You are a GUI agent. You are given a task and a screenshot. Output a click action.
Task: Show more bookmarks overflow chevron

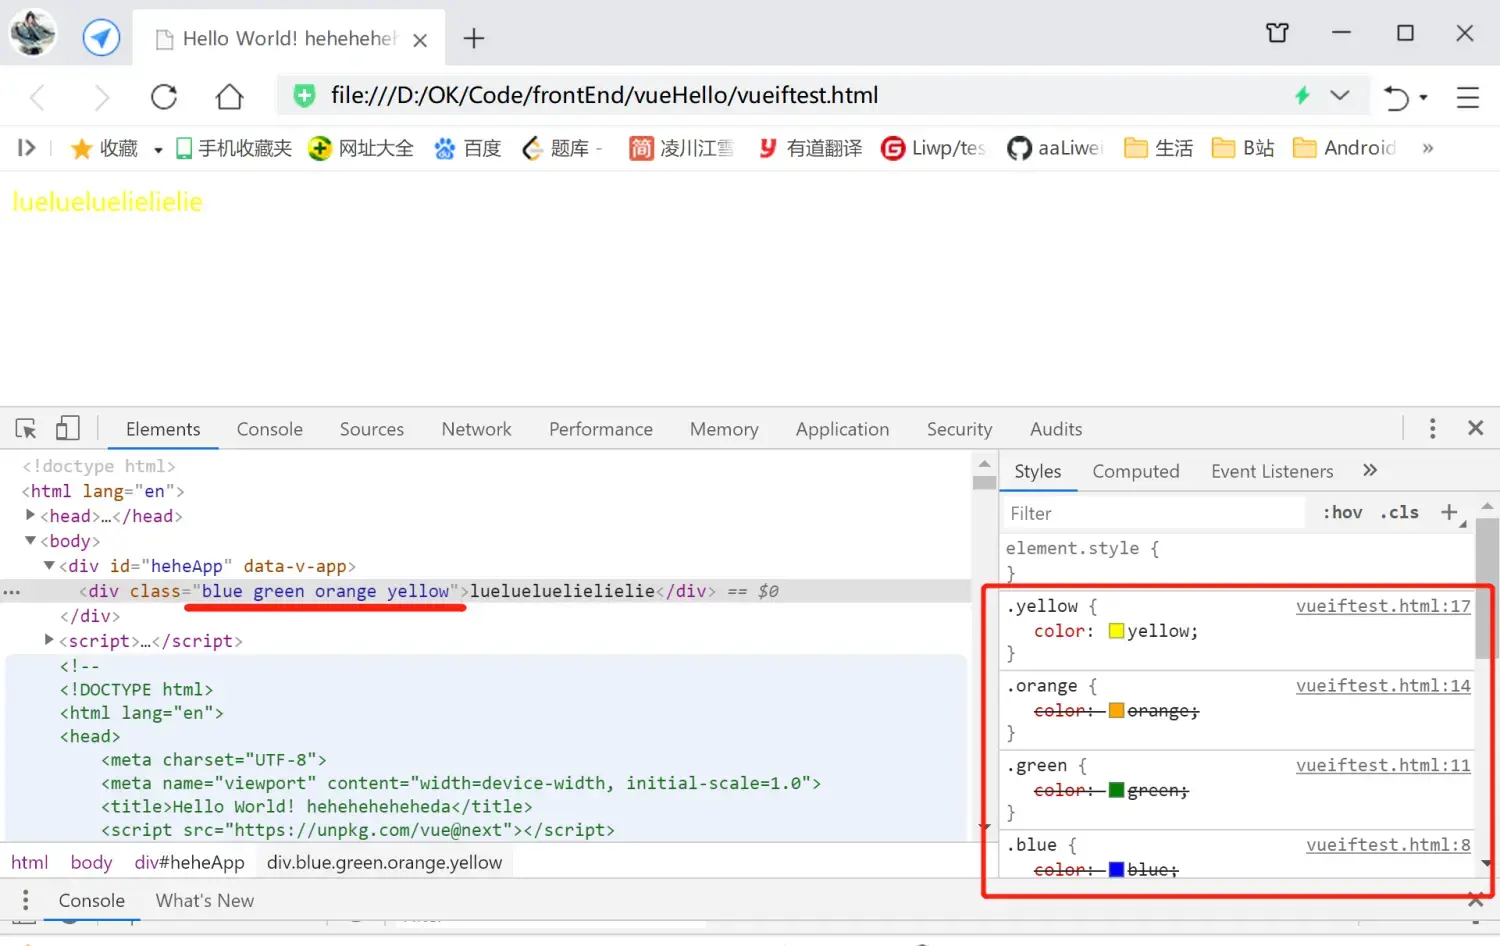click(x=1428, y=149)
